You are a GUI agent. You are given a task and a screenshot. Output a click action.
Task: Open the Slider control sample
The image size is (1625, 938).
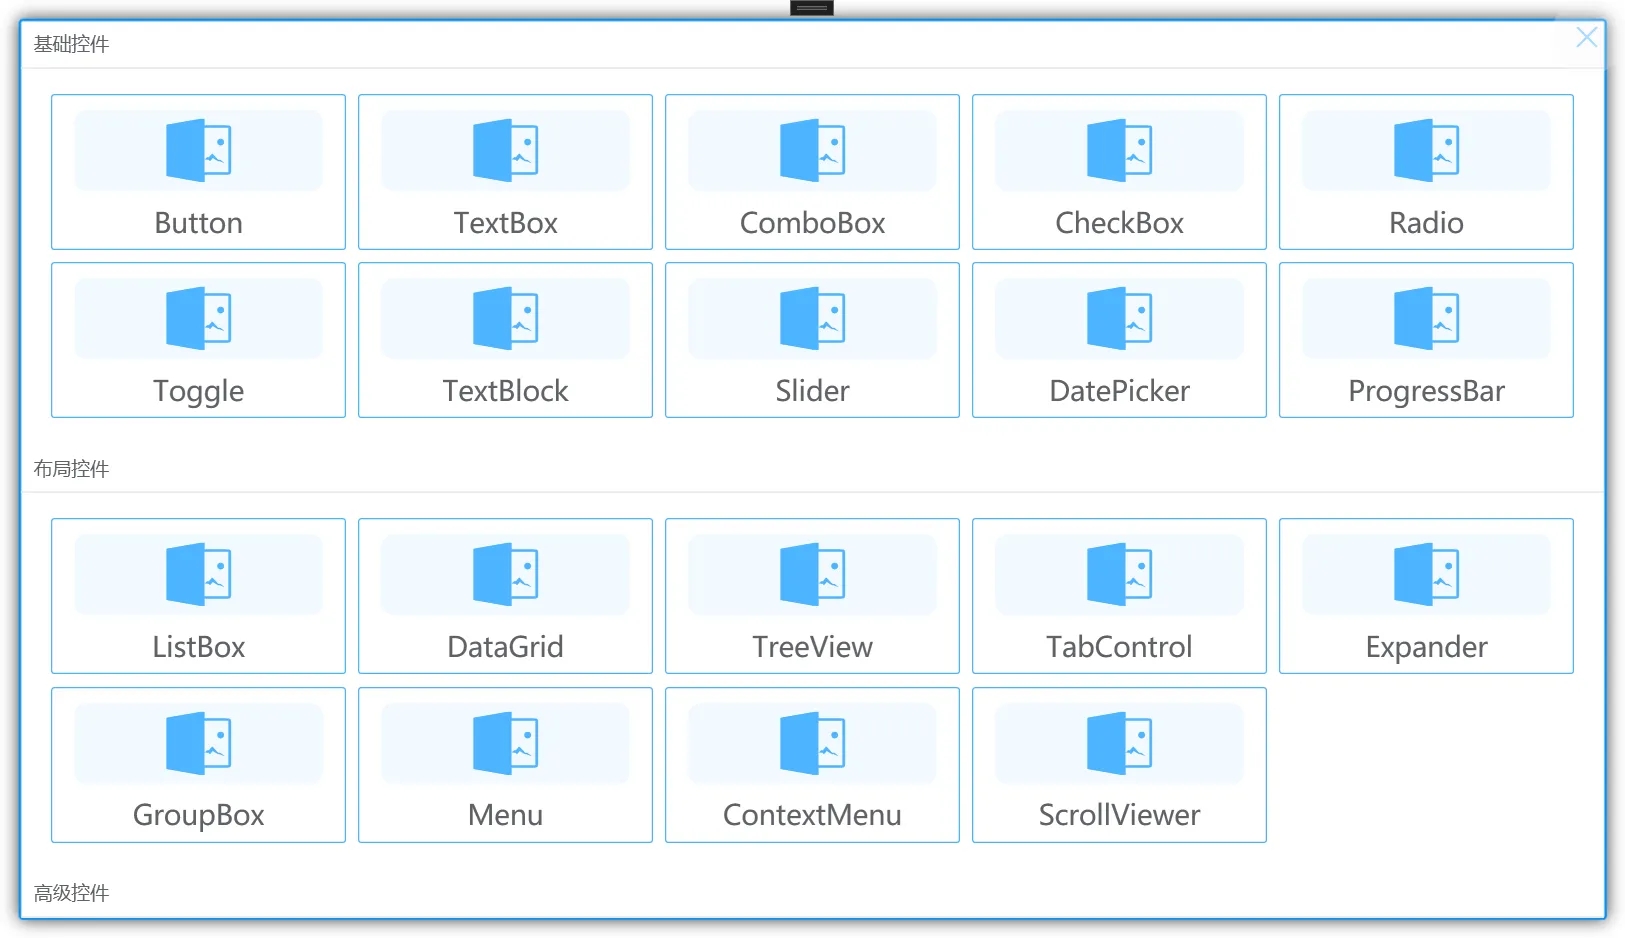[x=811, y=340]
